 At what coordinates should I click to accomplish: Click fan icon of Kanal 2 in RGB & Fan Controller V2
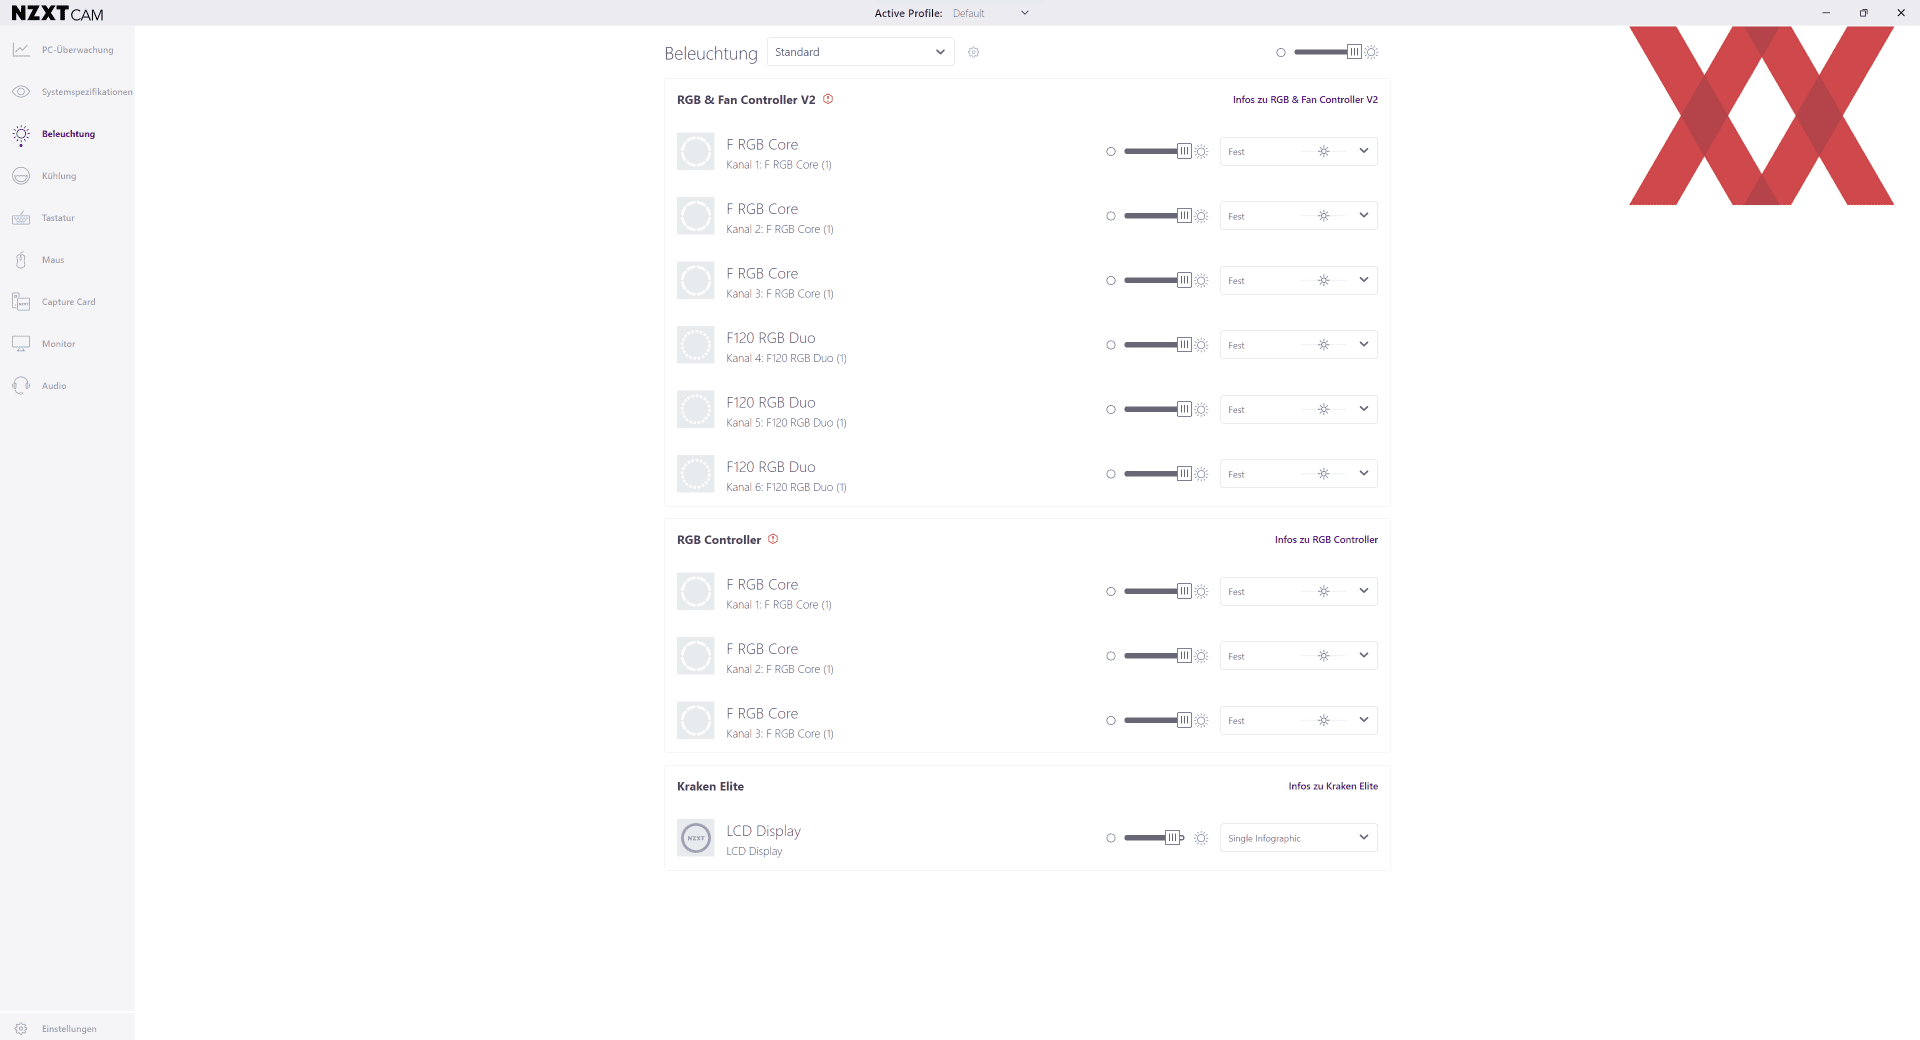pos(696,216)
